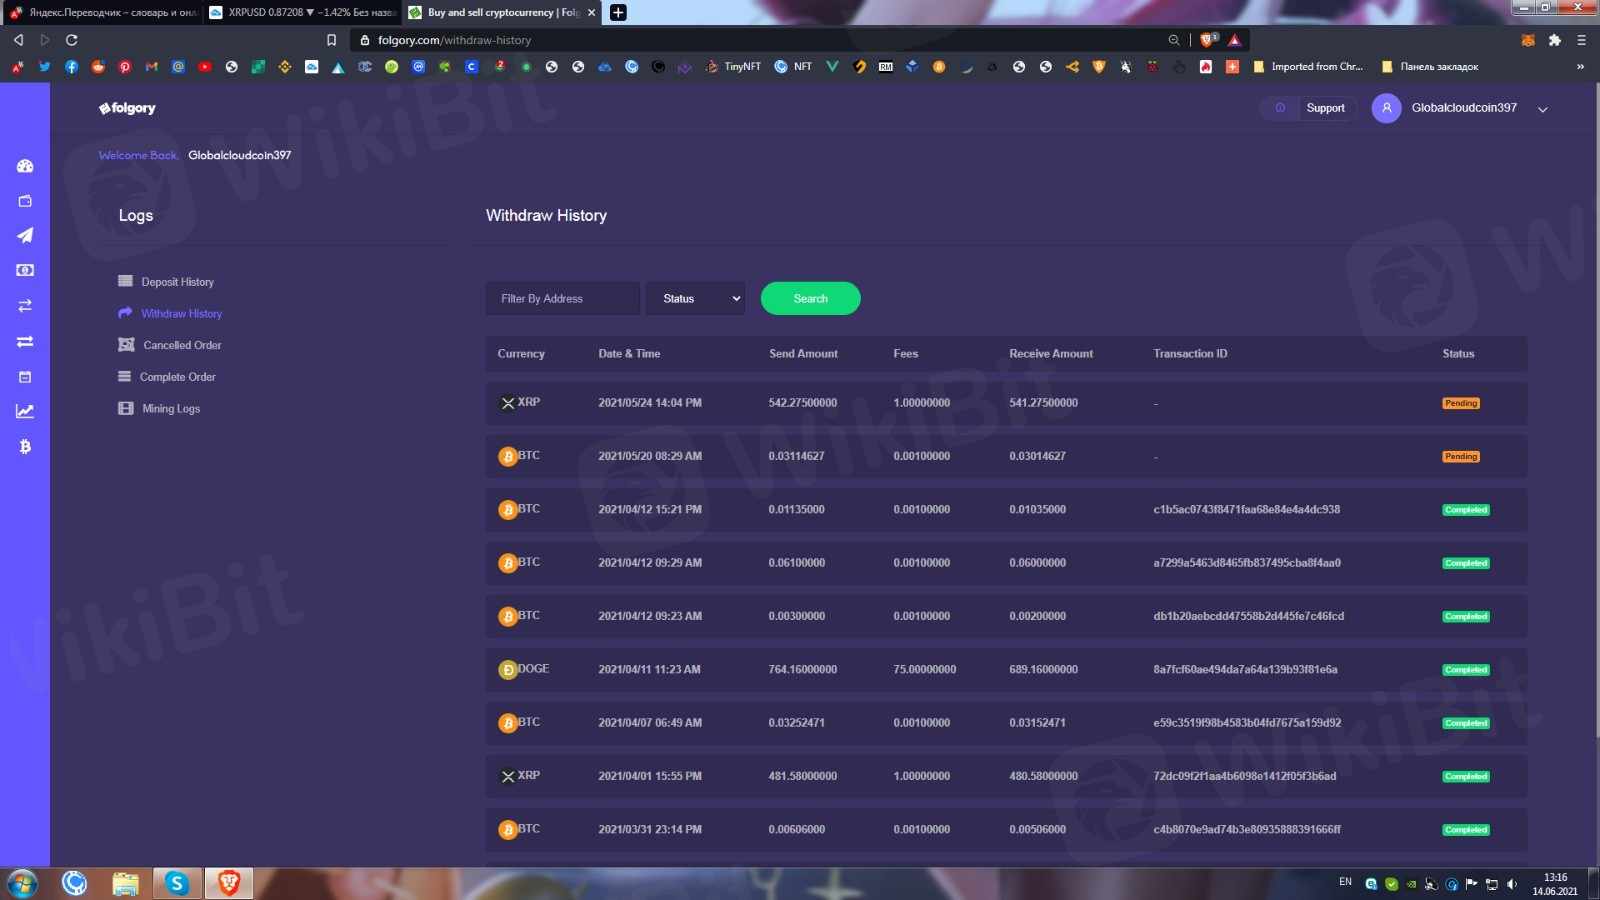
Task: Click the paper plane icon in sidebar
Action: tap(25, 235)
